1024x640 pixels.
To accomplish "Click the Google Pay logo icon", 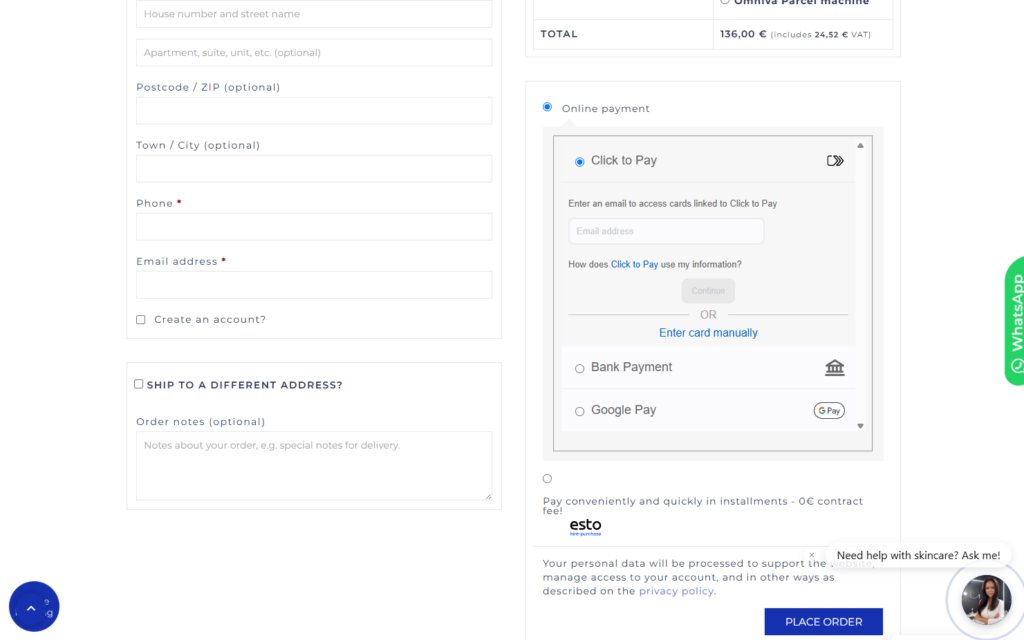I will [829, 410].
